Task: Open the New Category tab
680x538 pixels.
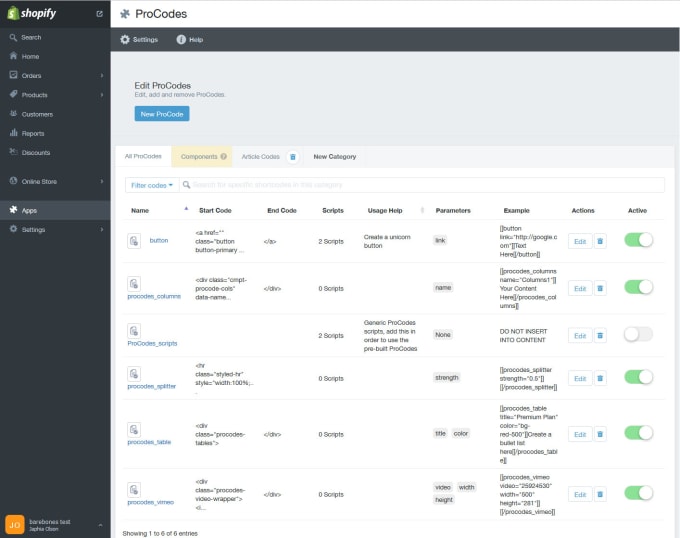Action: click(x=335, y=157)
